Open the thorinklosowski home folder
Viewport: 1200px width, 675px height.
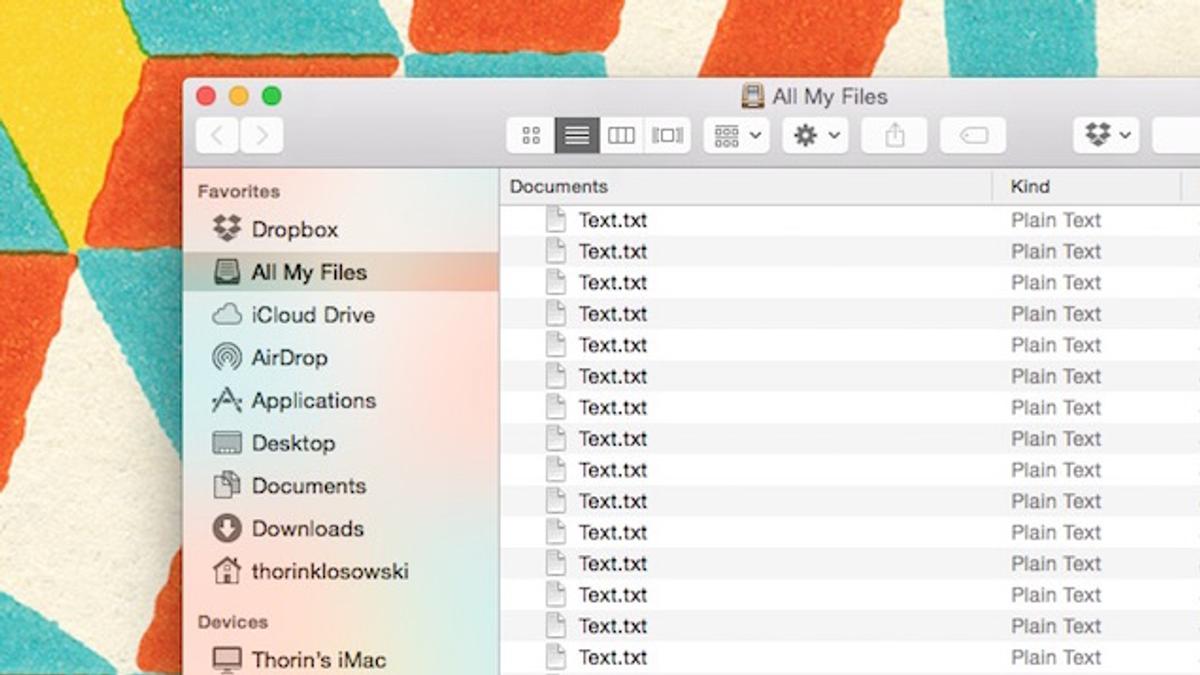pos(329,572)
